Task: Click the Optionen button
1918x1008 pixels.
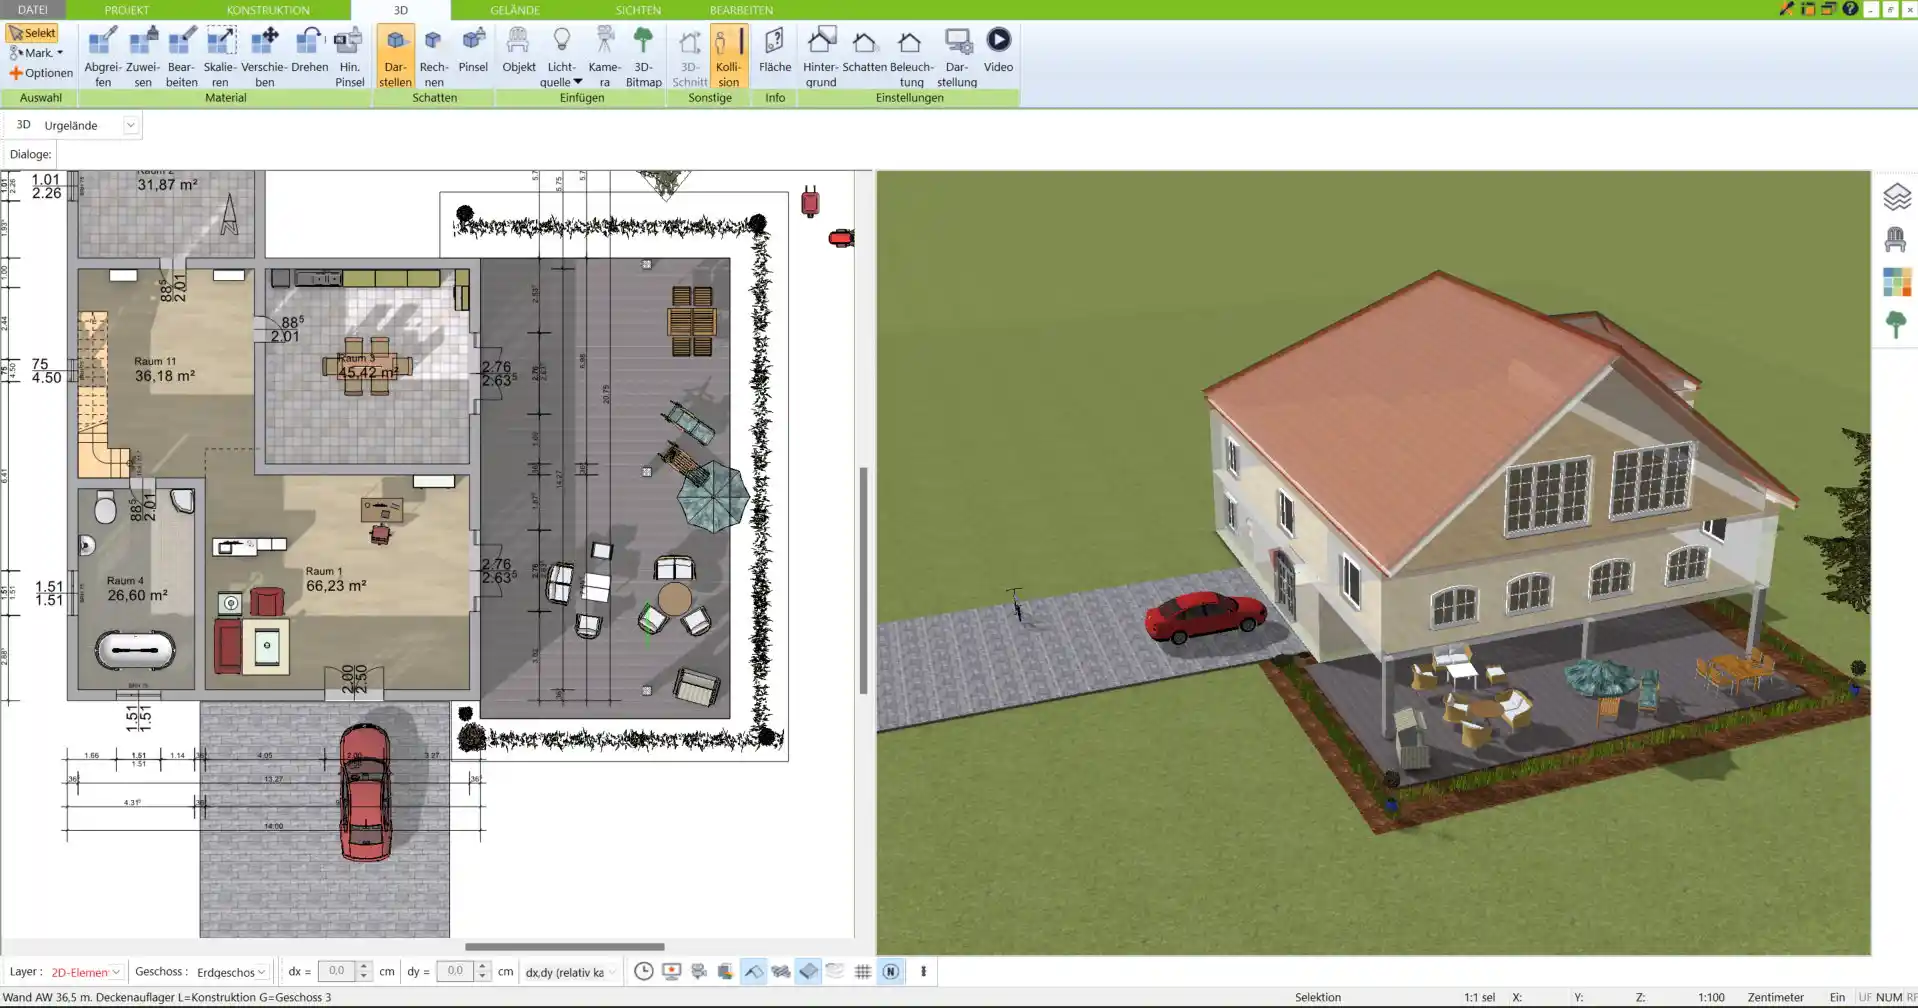Action: pos(41,73)
